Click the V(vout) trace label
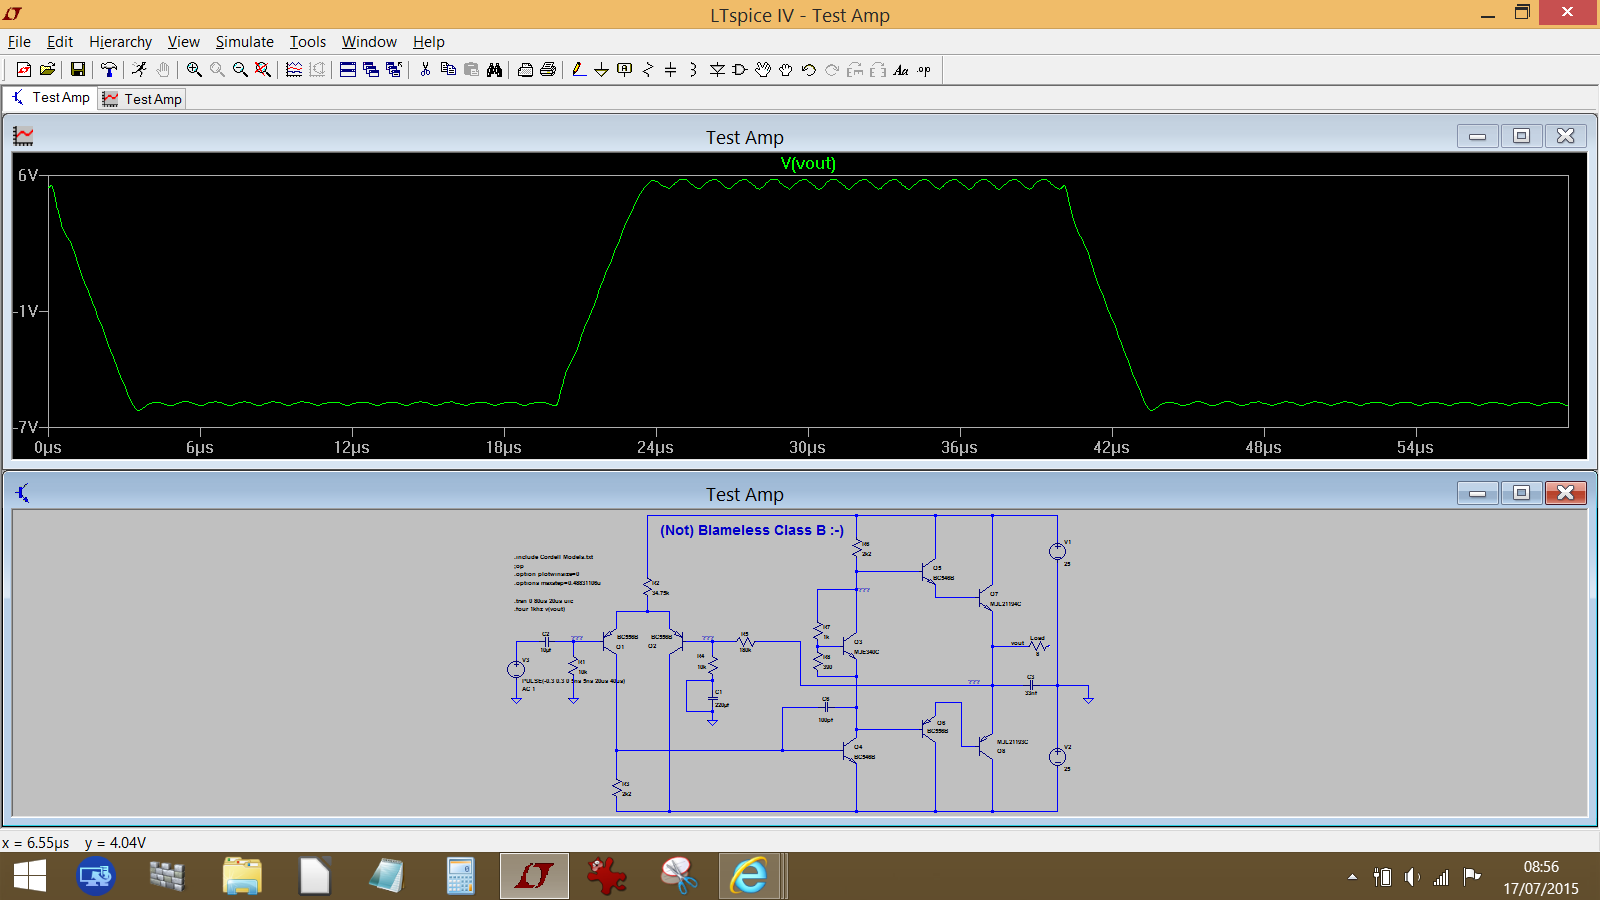 pos(808,163)
